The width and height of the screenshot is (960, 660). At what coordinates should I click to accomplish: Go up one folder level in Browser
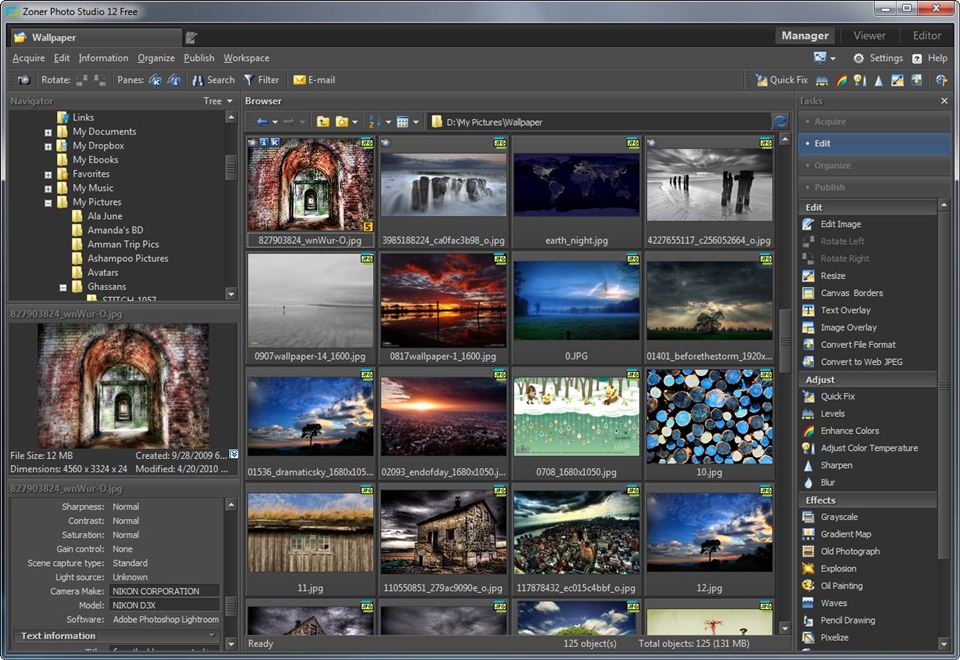pos(323,122)
